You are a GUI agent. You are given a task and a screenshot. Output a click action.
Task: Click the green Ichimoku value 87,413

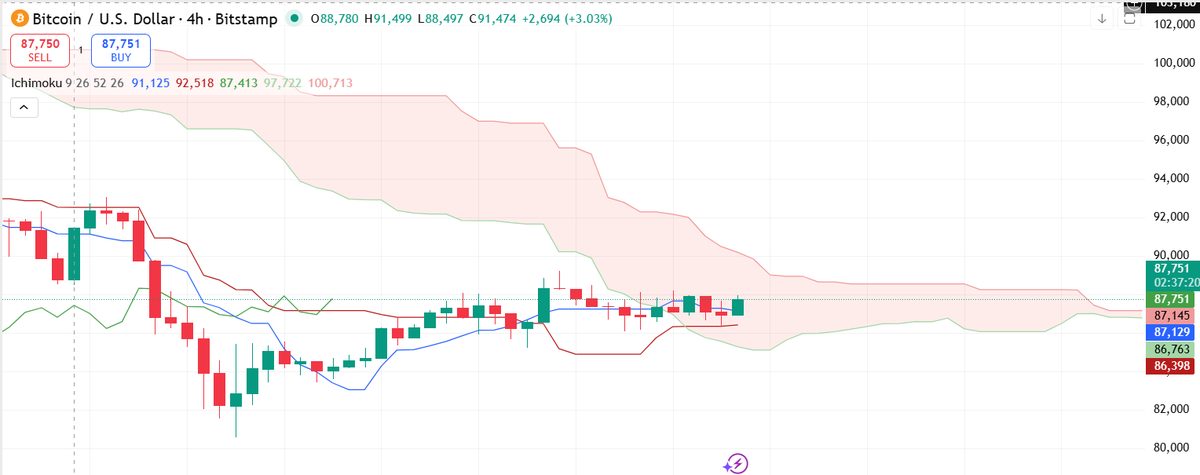click(238, 83)
